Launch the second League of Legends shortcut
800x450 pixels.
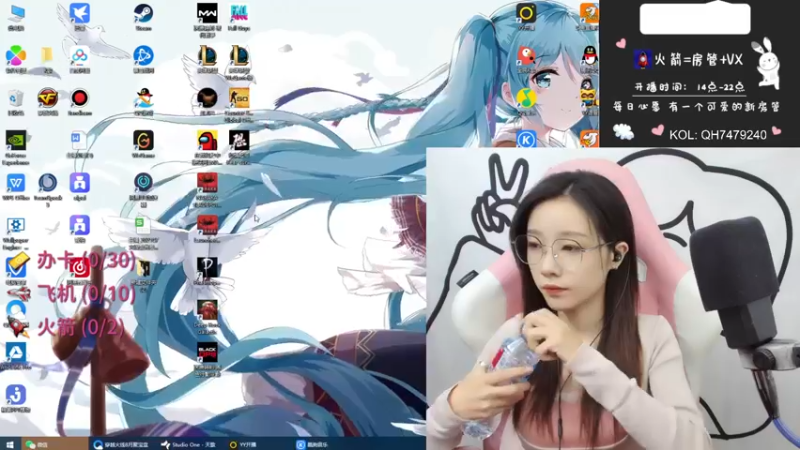[239, 56]
